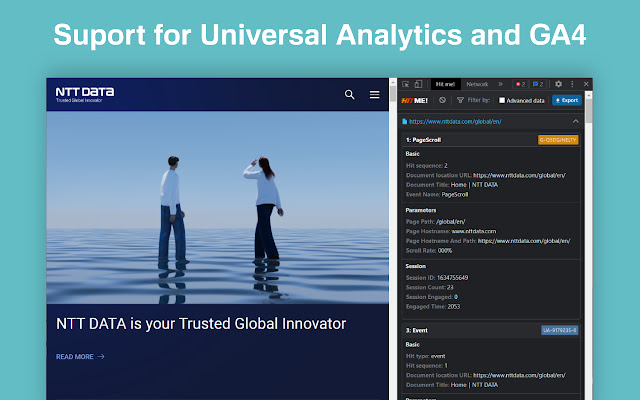Click the search icon on NTT DATA site

click(x=349, y=95)
